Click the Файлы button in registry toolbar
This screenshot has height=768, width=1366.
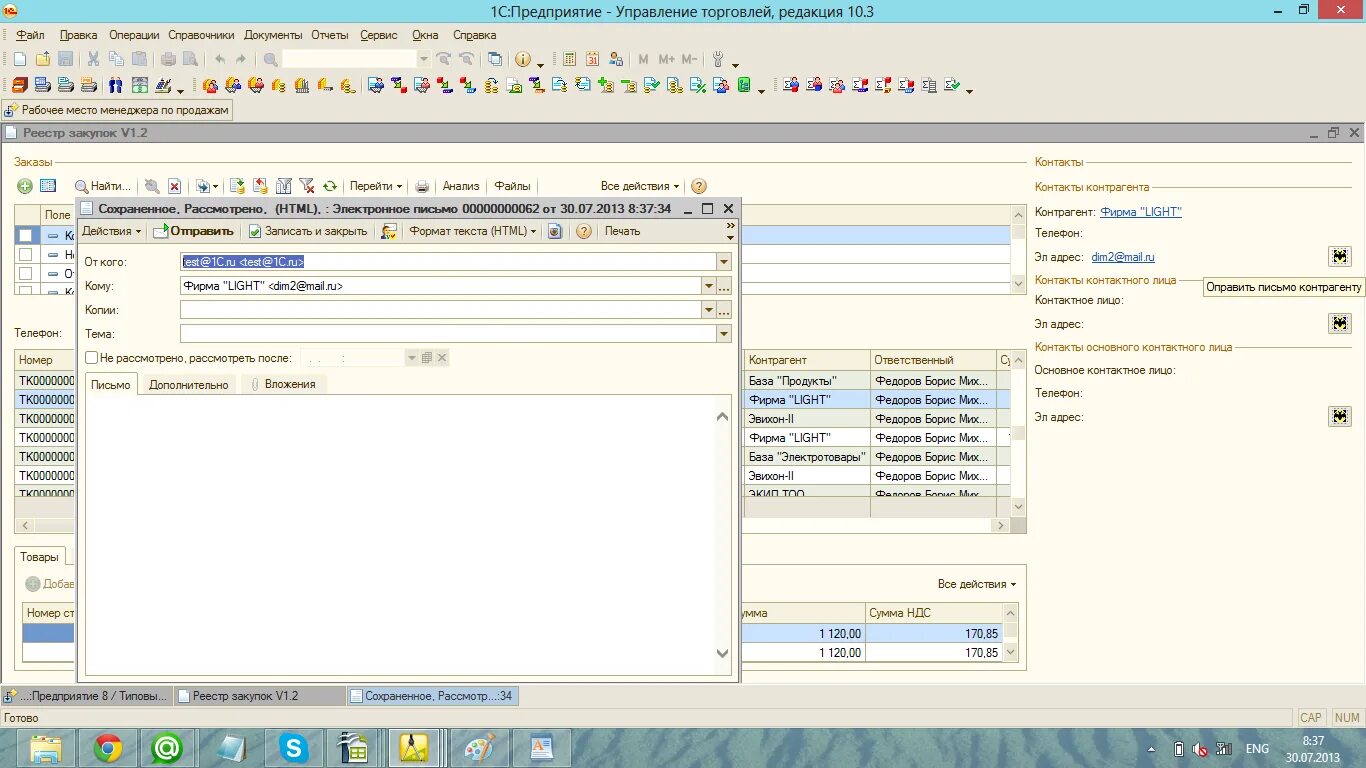pyautogui.click(x=512, y=186)
